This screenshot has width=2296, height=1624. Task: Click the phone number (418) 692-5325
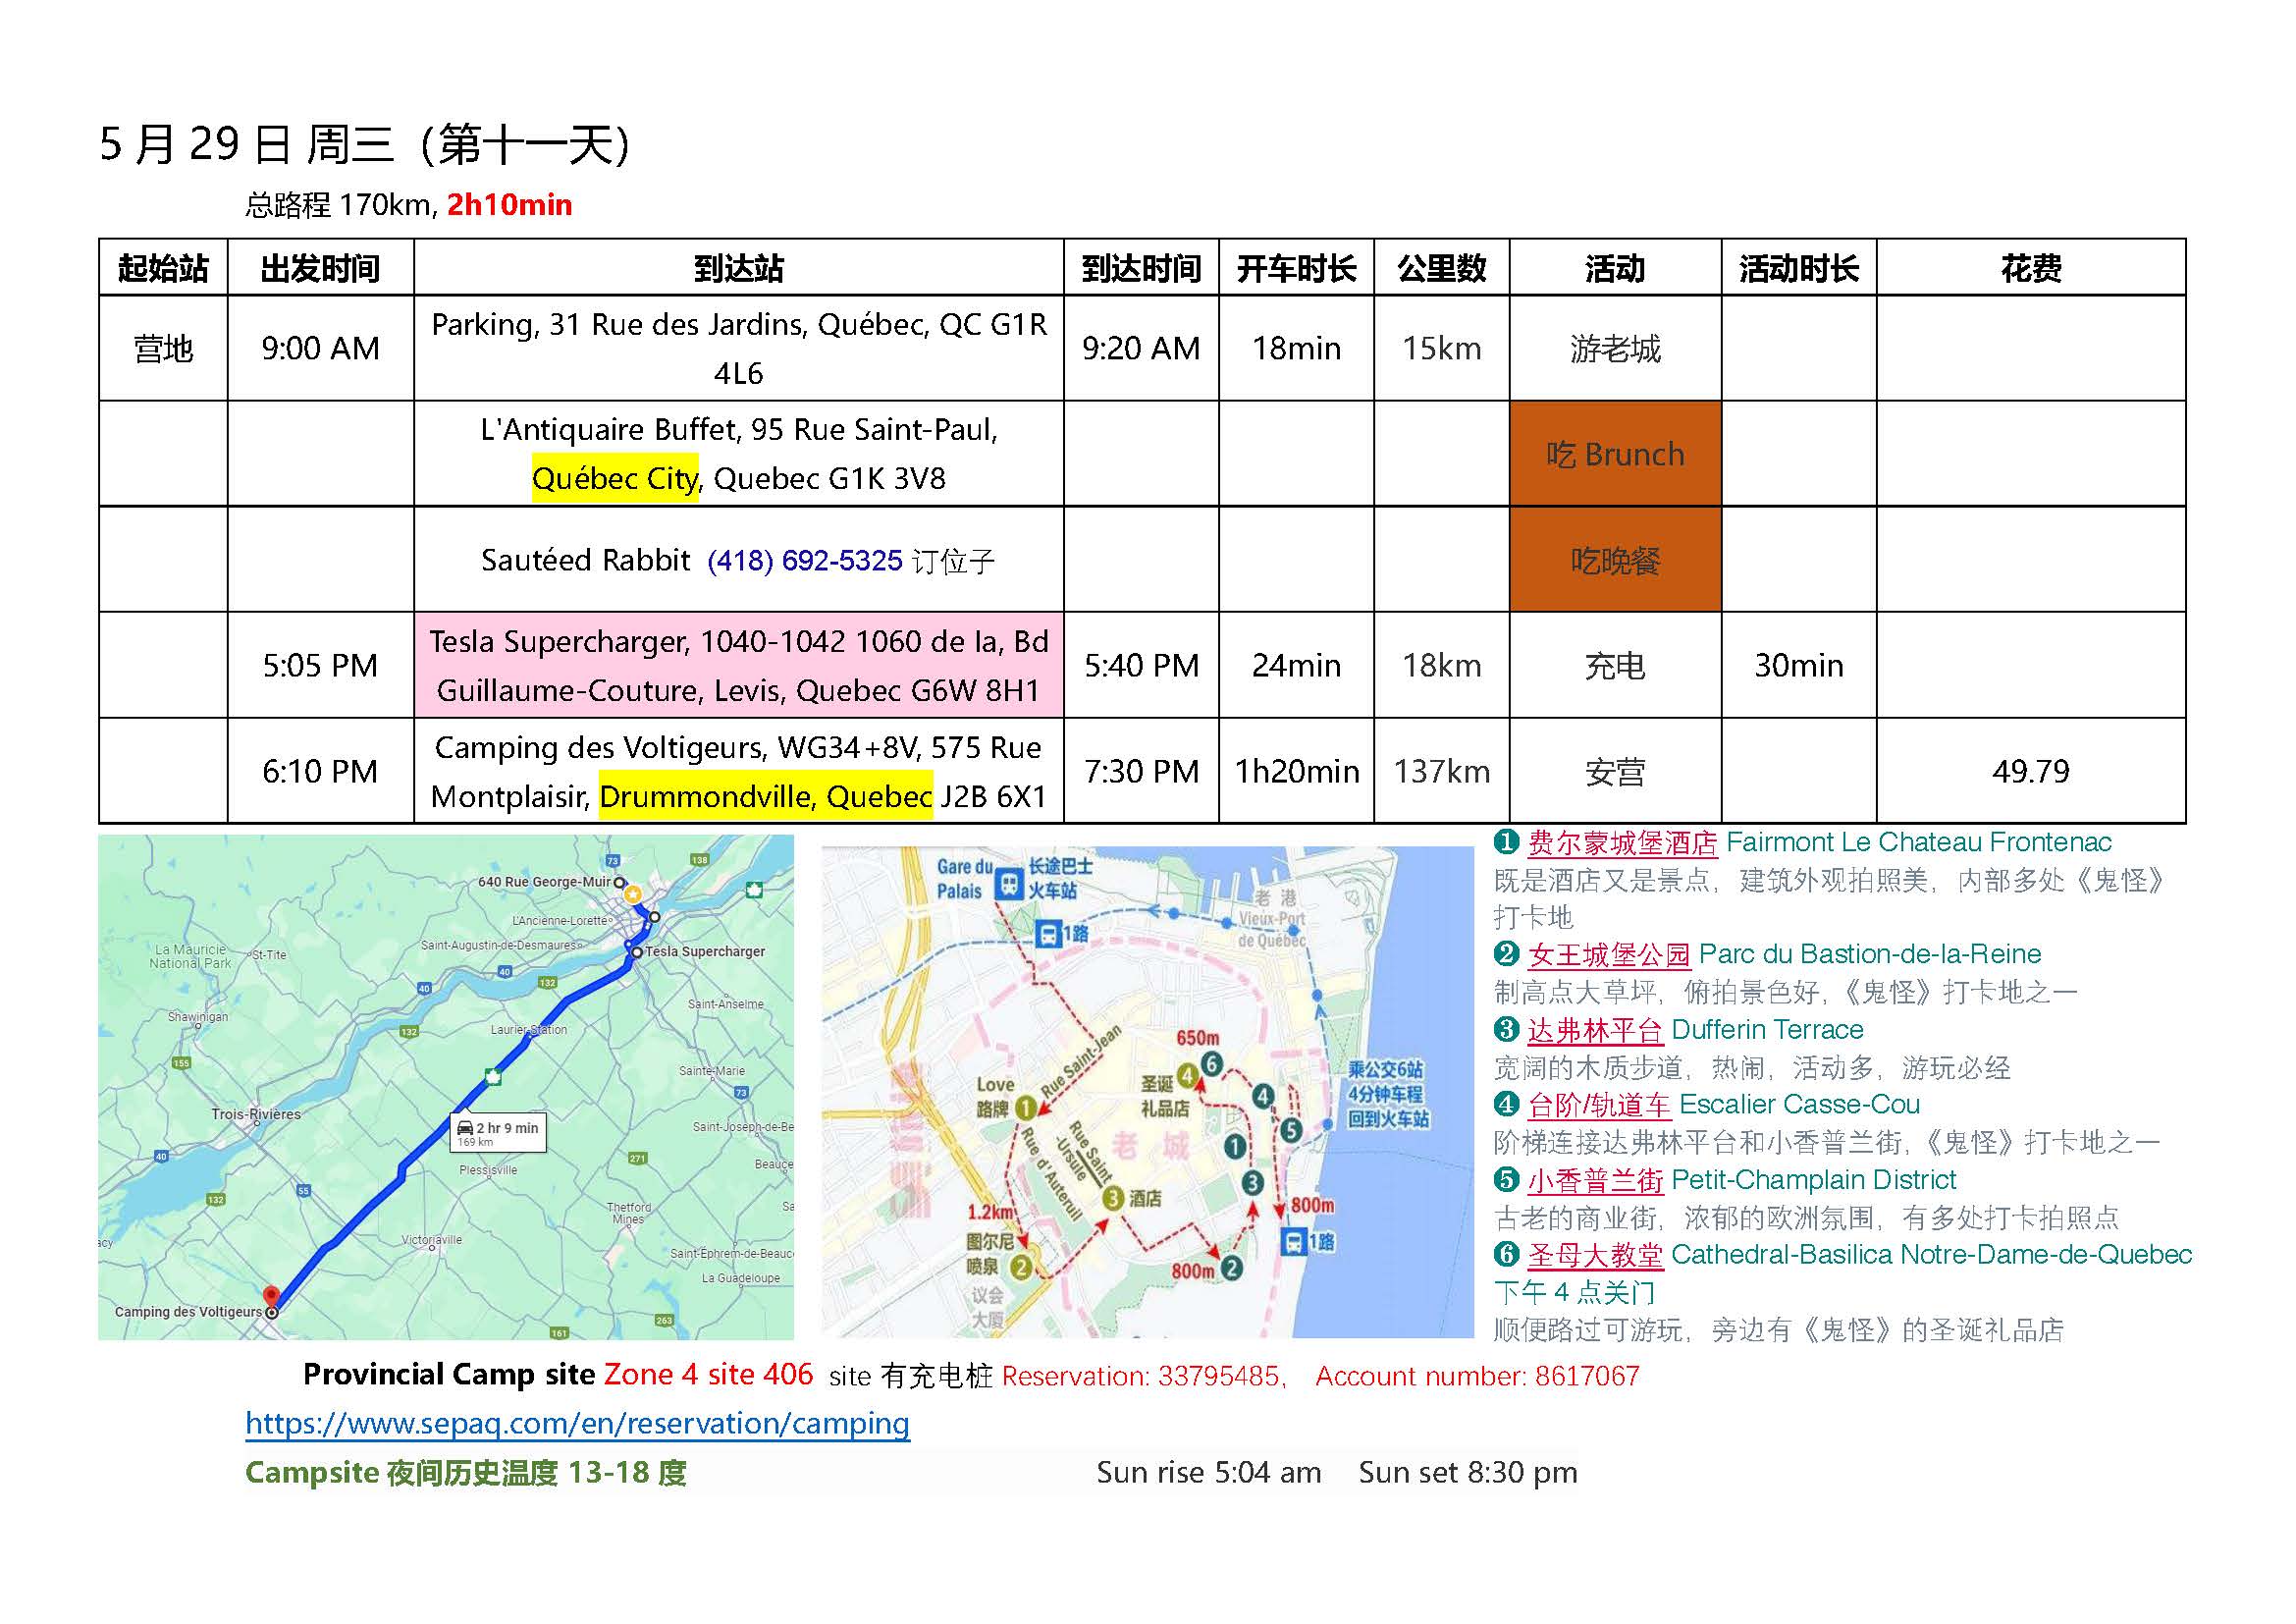[804, 560]
